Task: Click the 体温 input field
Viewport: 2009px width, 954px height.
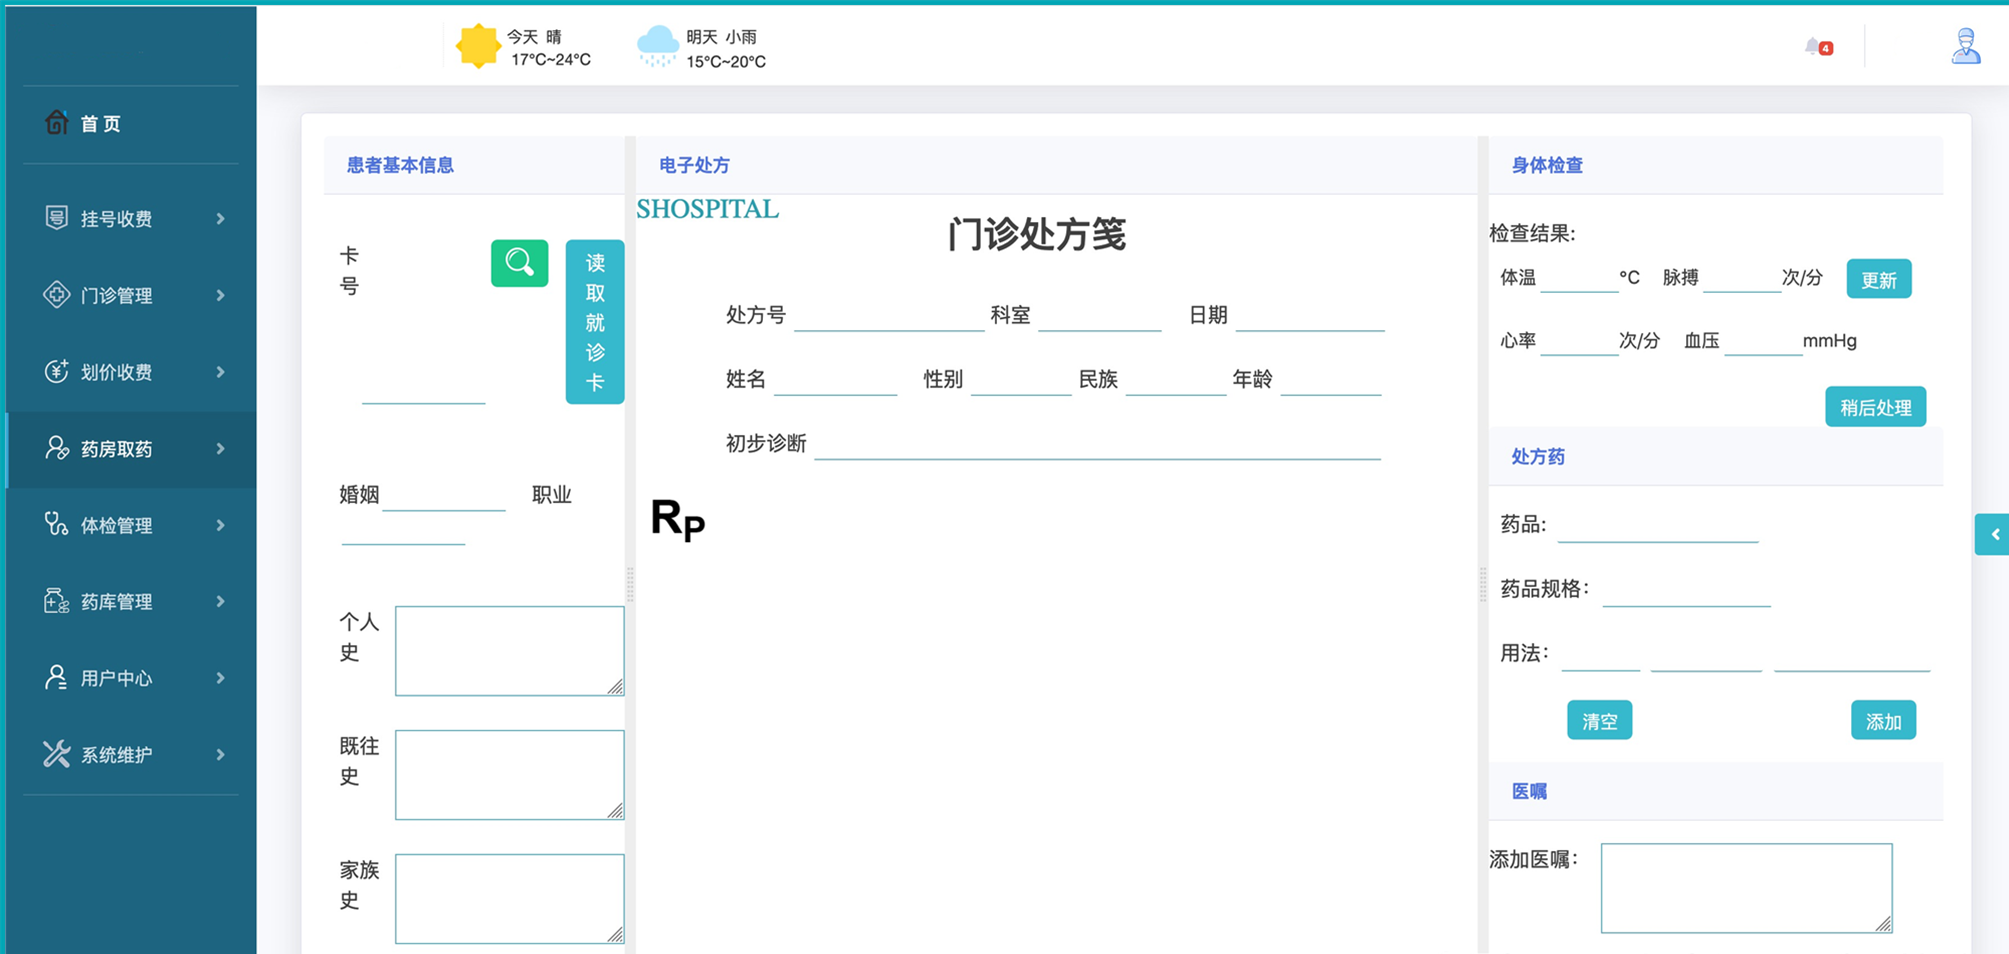Action: 1579,279
